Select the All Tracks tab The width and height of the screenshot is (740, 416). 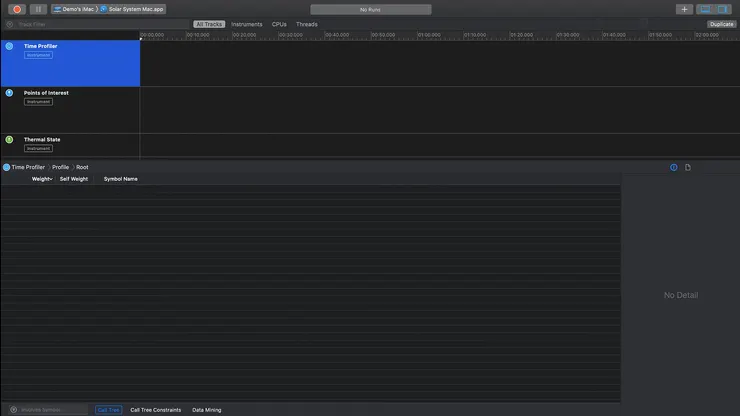point(209,24)
